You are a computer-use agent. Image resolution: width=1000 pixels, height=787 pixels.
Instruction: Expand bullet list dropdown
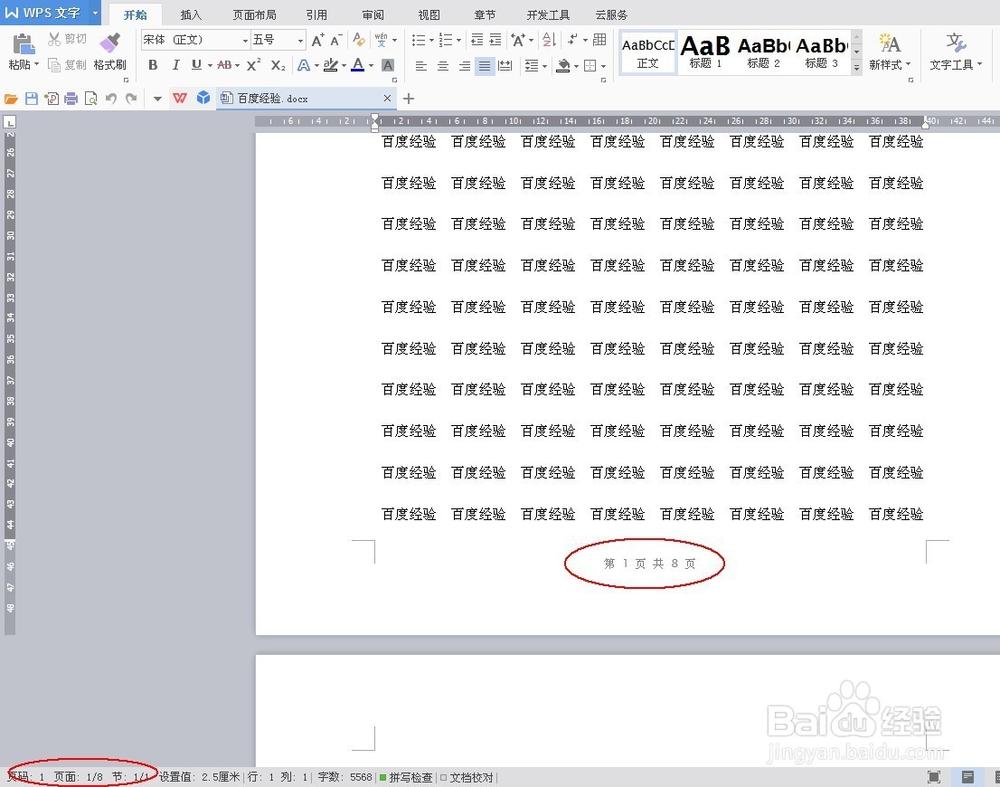click(432, 40)
